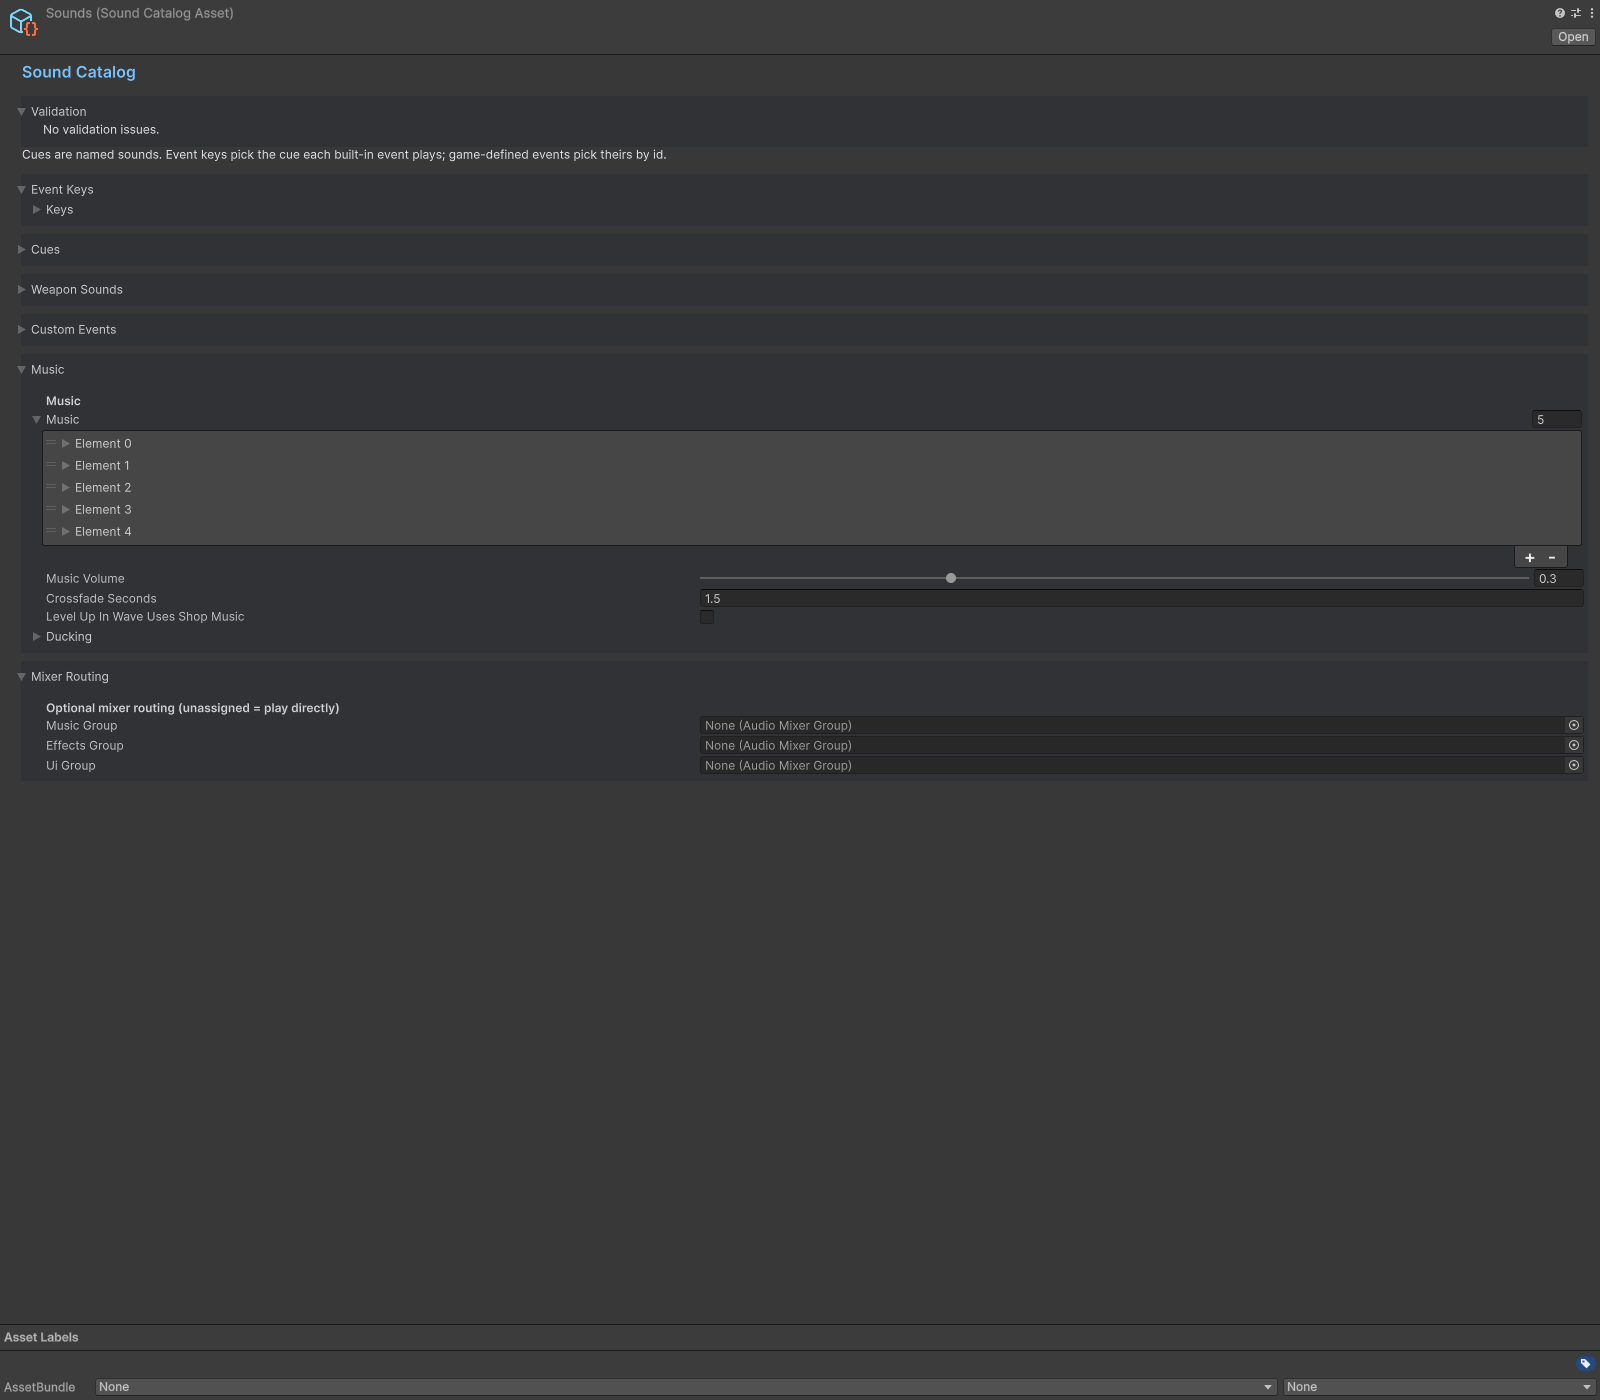Click the Crossfade Seconds field
1600x1400 pixels.
click(1141, 598)
